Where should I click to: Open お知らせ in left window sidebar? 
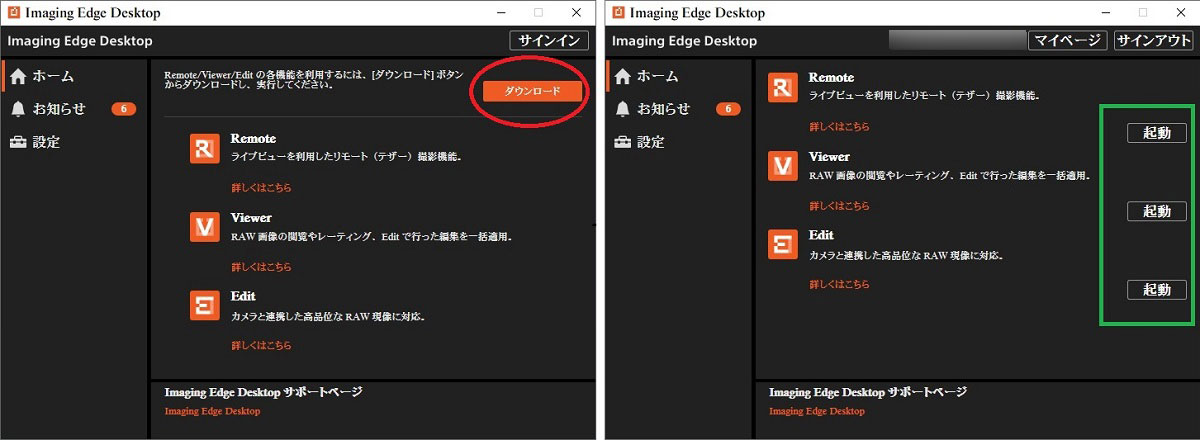click(59, 108)
